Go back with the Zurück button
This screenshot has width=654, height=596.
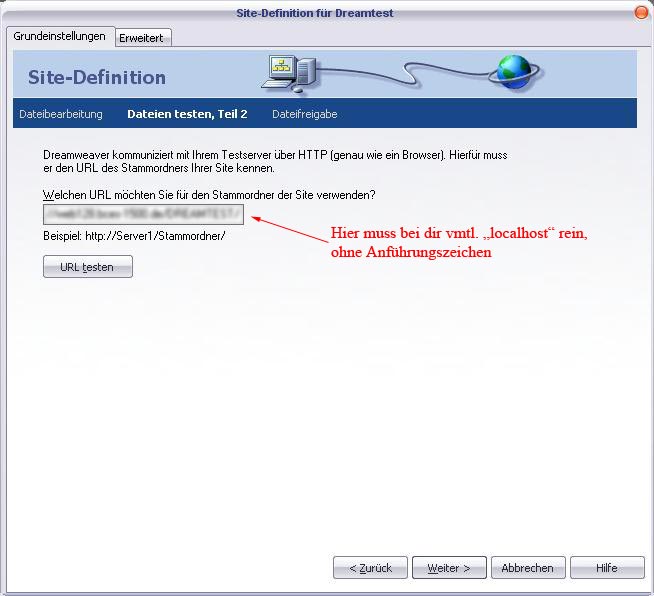click(370, 568)
